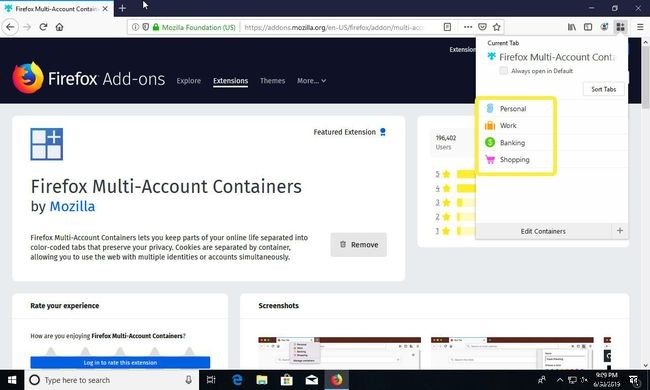Open page actions three-dot menu
This screenshot has height=390, width=650.
point(468,27)
